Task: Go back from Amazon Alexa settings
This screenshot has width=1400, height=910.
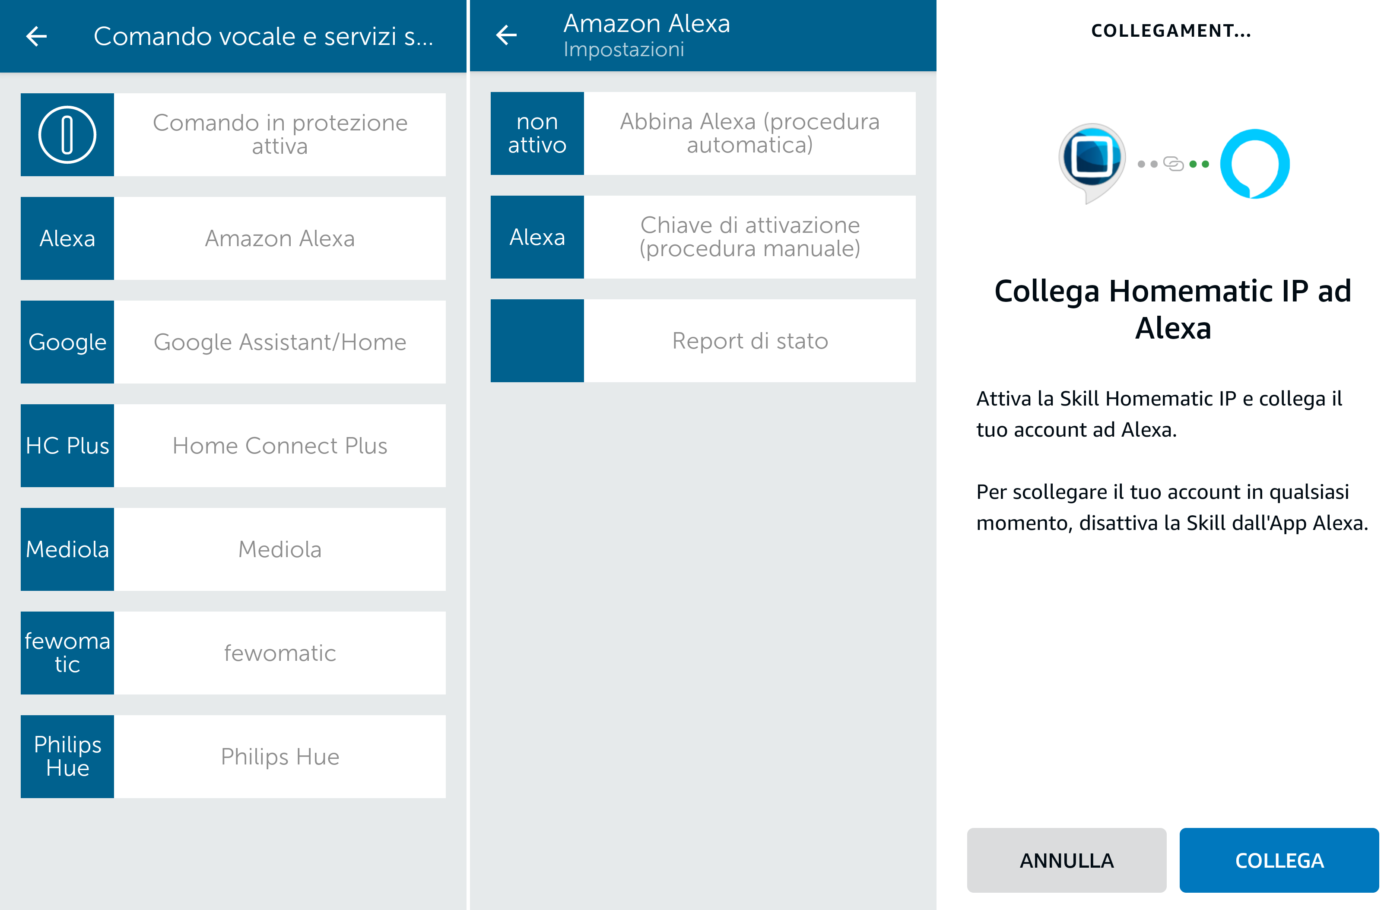Action: coord(507,36)
